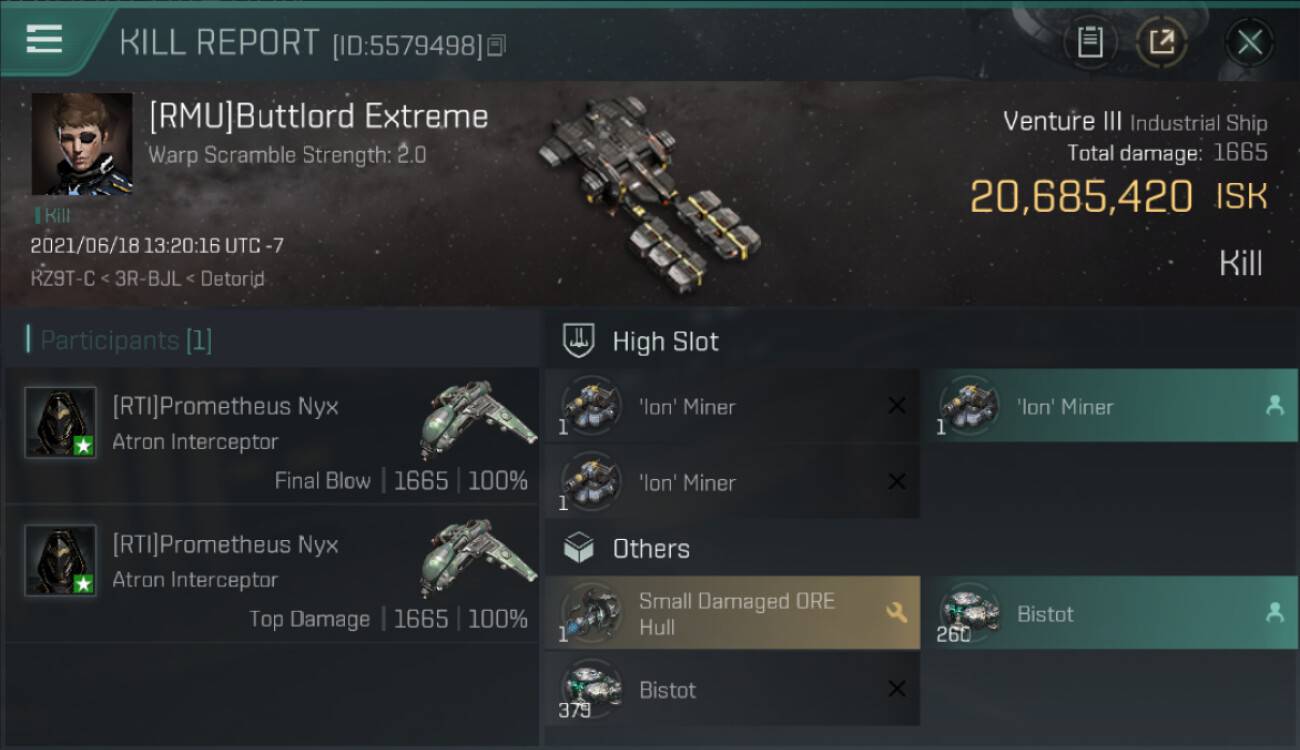1300x750 pixels.
Task: Select the first destroyed 'Ion' Miner
Action: pyautogui.click(x=732, y=406)
